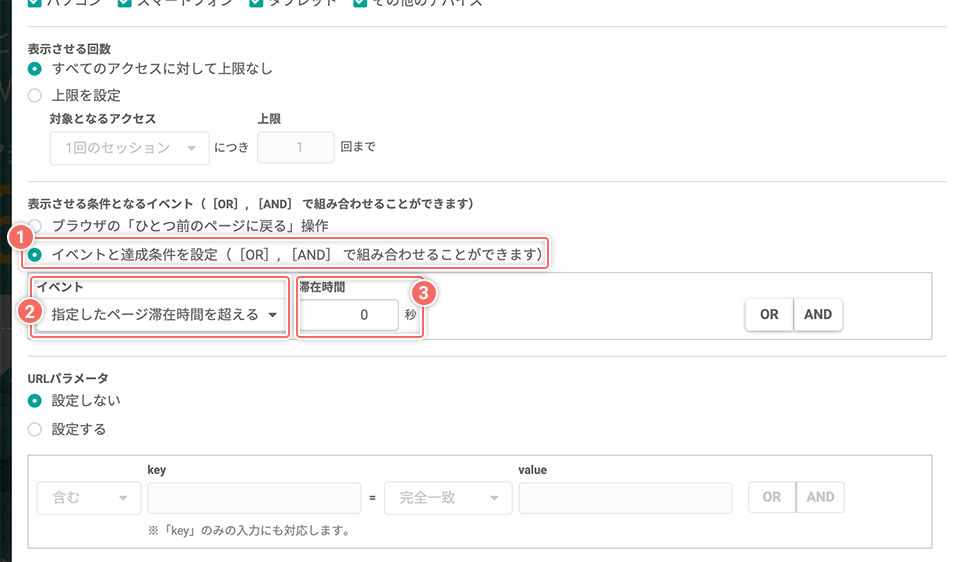
Task: Toggle the スマートフォン device checkbox
Action: point(125,2)
